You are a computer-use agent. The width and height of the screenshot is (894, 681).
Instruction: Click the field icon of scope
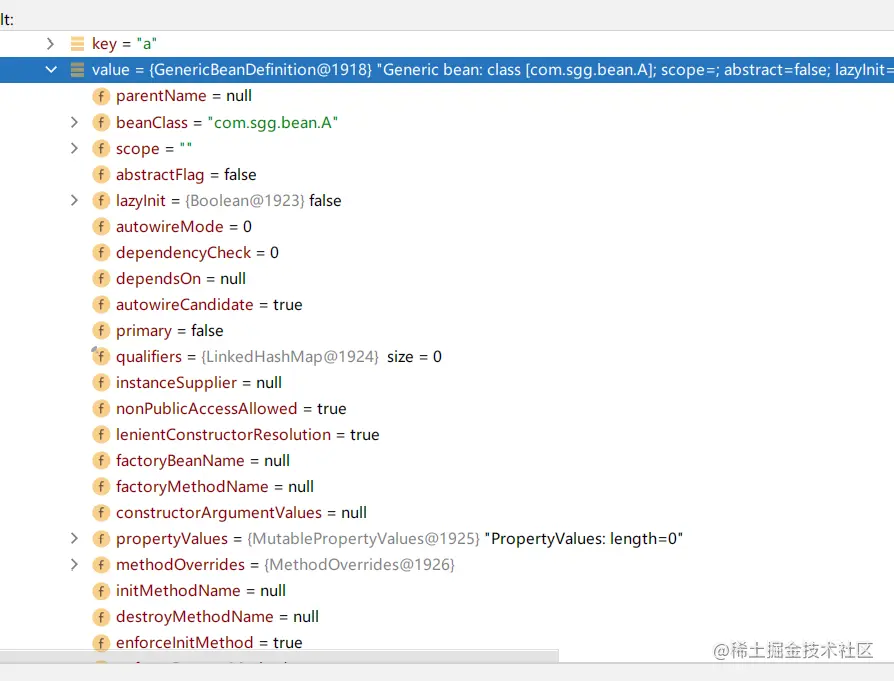pyautogui.click(x=101, y=148)
